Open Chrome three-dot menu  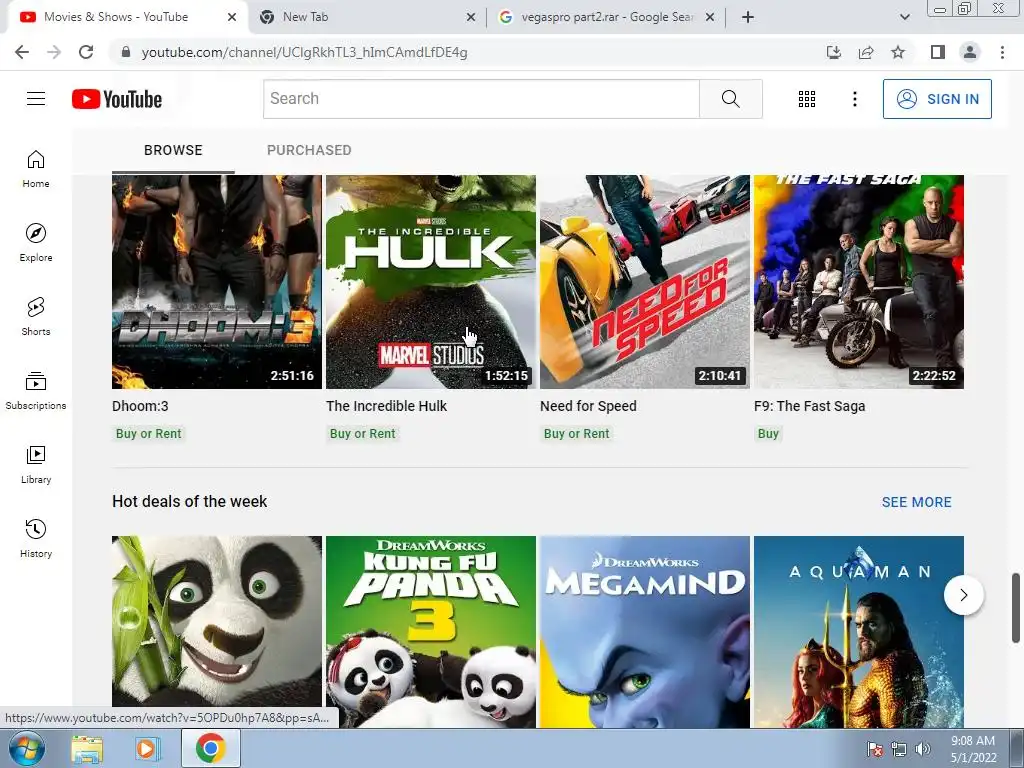1002,52
